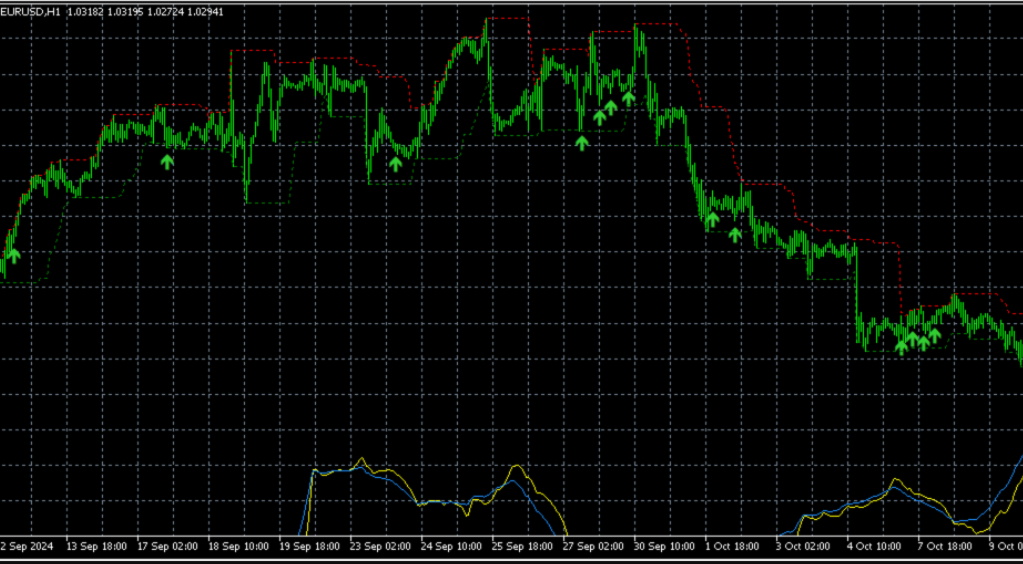Click the 24 Sep 10:00 time label

click(x=451, y=546)
